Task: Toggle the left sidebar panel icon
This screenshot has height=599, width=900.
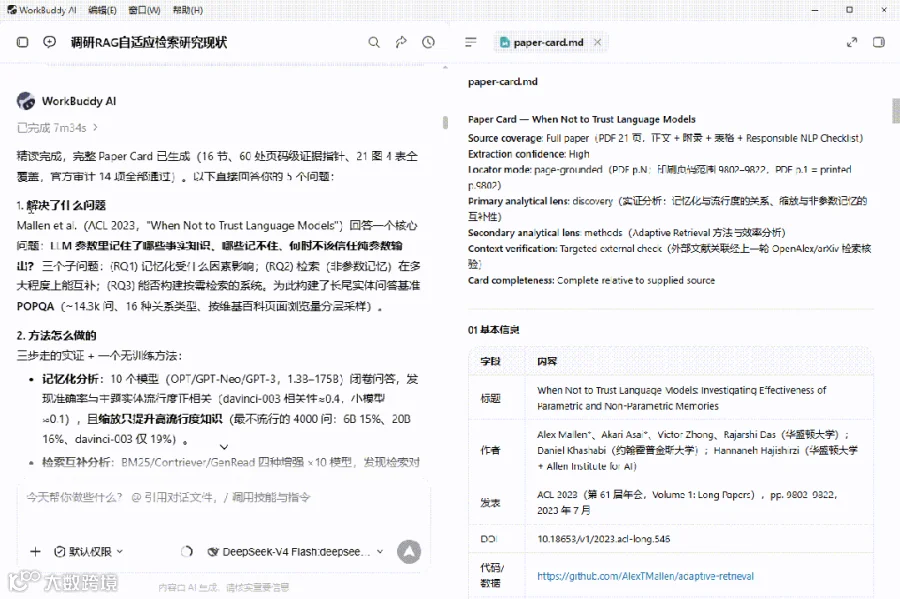Action: pyautogui.click(x=22, y=42)
